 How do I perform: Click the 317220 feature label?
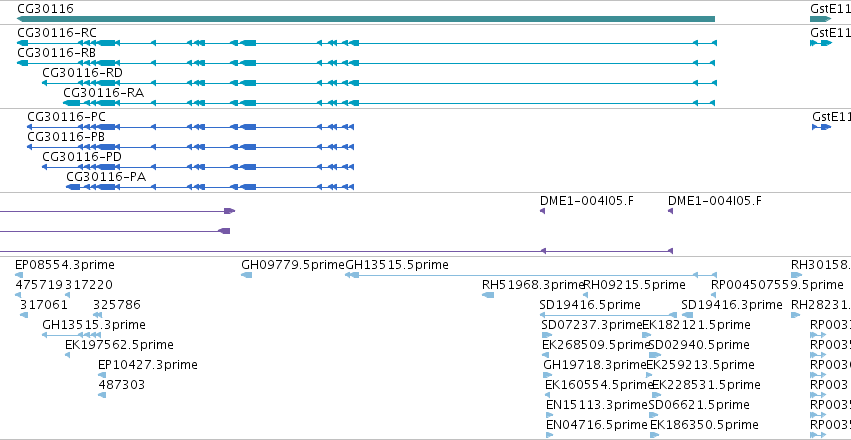[x=89, y=285]
